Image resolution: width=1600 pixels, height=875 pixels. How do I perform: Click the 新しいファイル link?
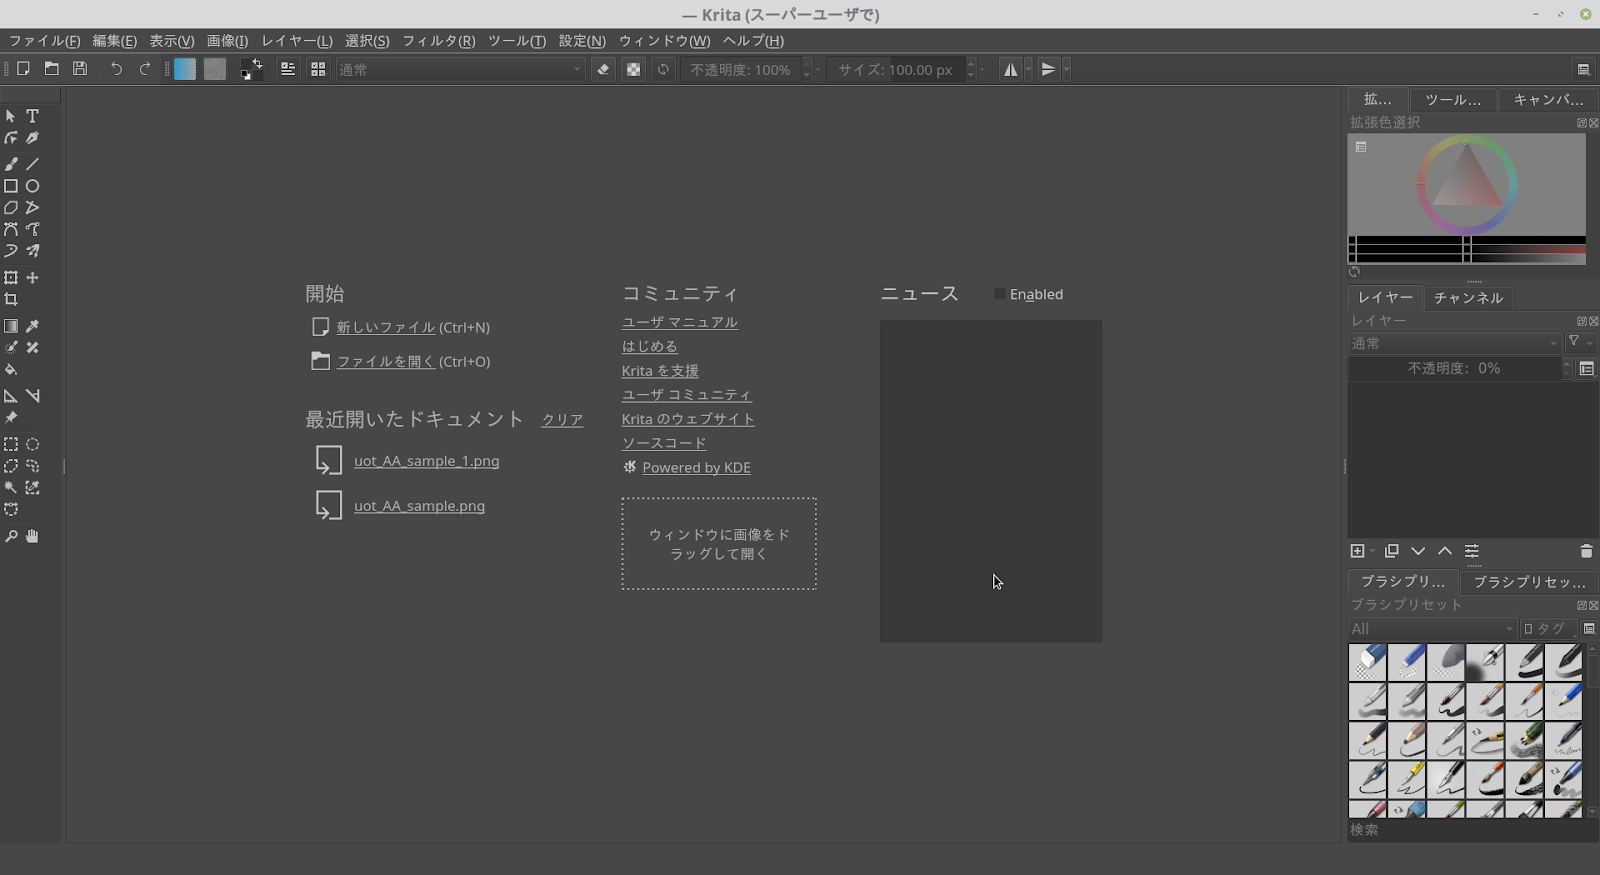coord(386,327)
